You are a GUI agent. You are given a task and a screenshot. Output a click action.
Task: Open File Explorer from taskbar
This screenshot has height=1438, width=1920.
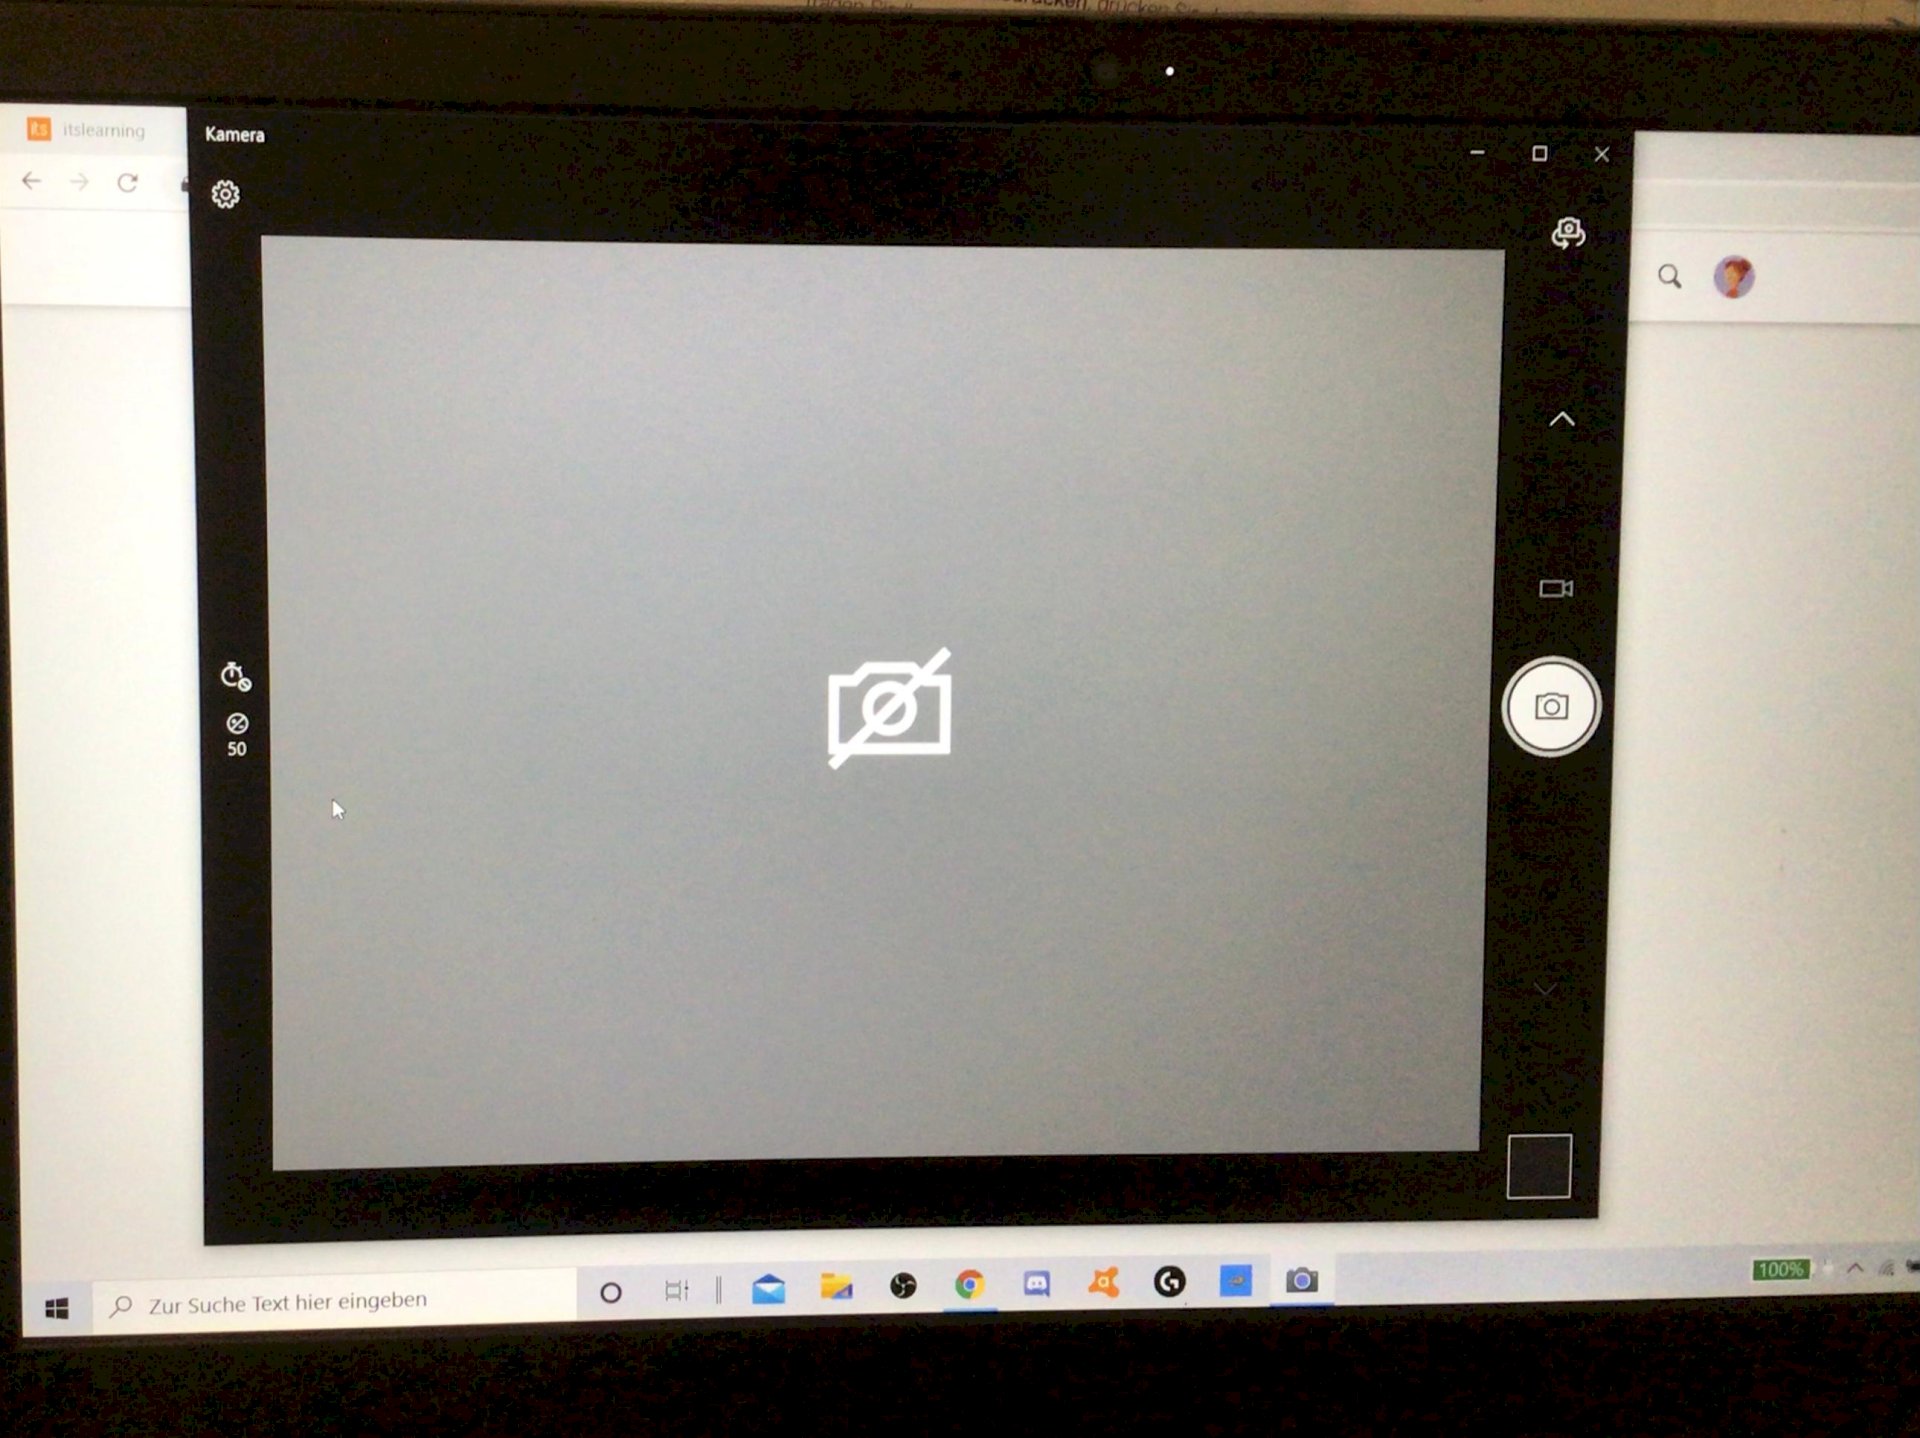tap(836, 1286)
